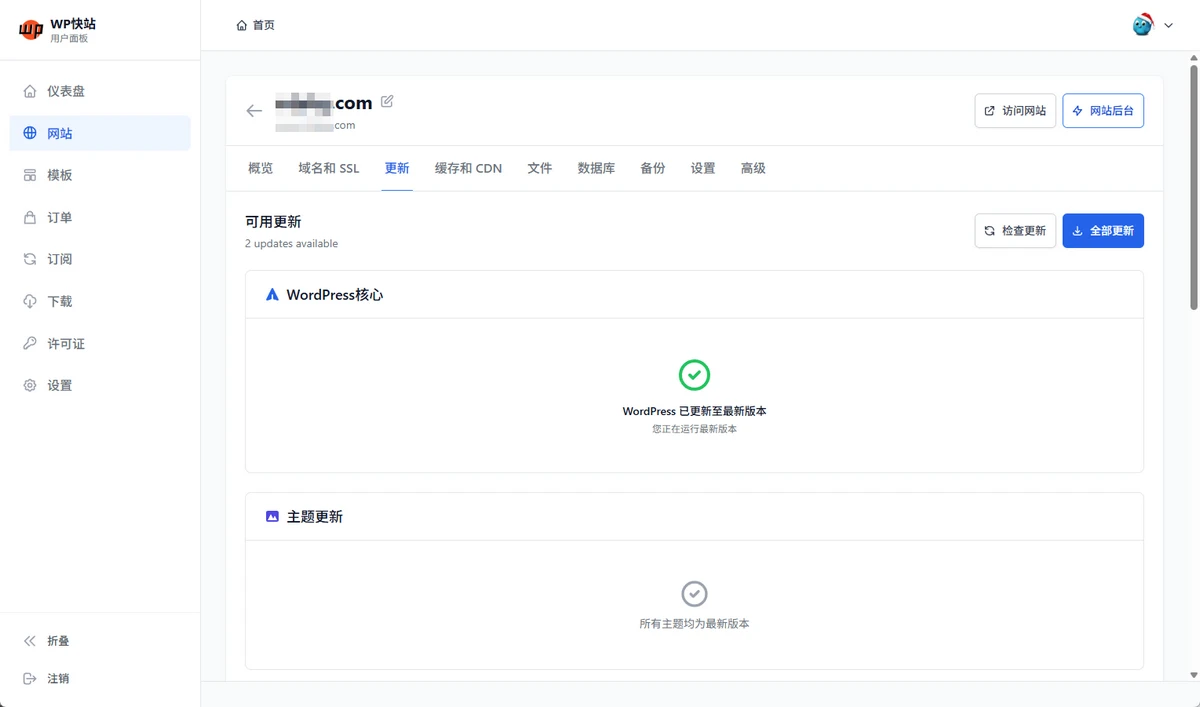Open the 备份 backup tab
Viewport: 1200px width, 707px height.
click(x=652, y=168)
